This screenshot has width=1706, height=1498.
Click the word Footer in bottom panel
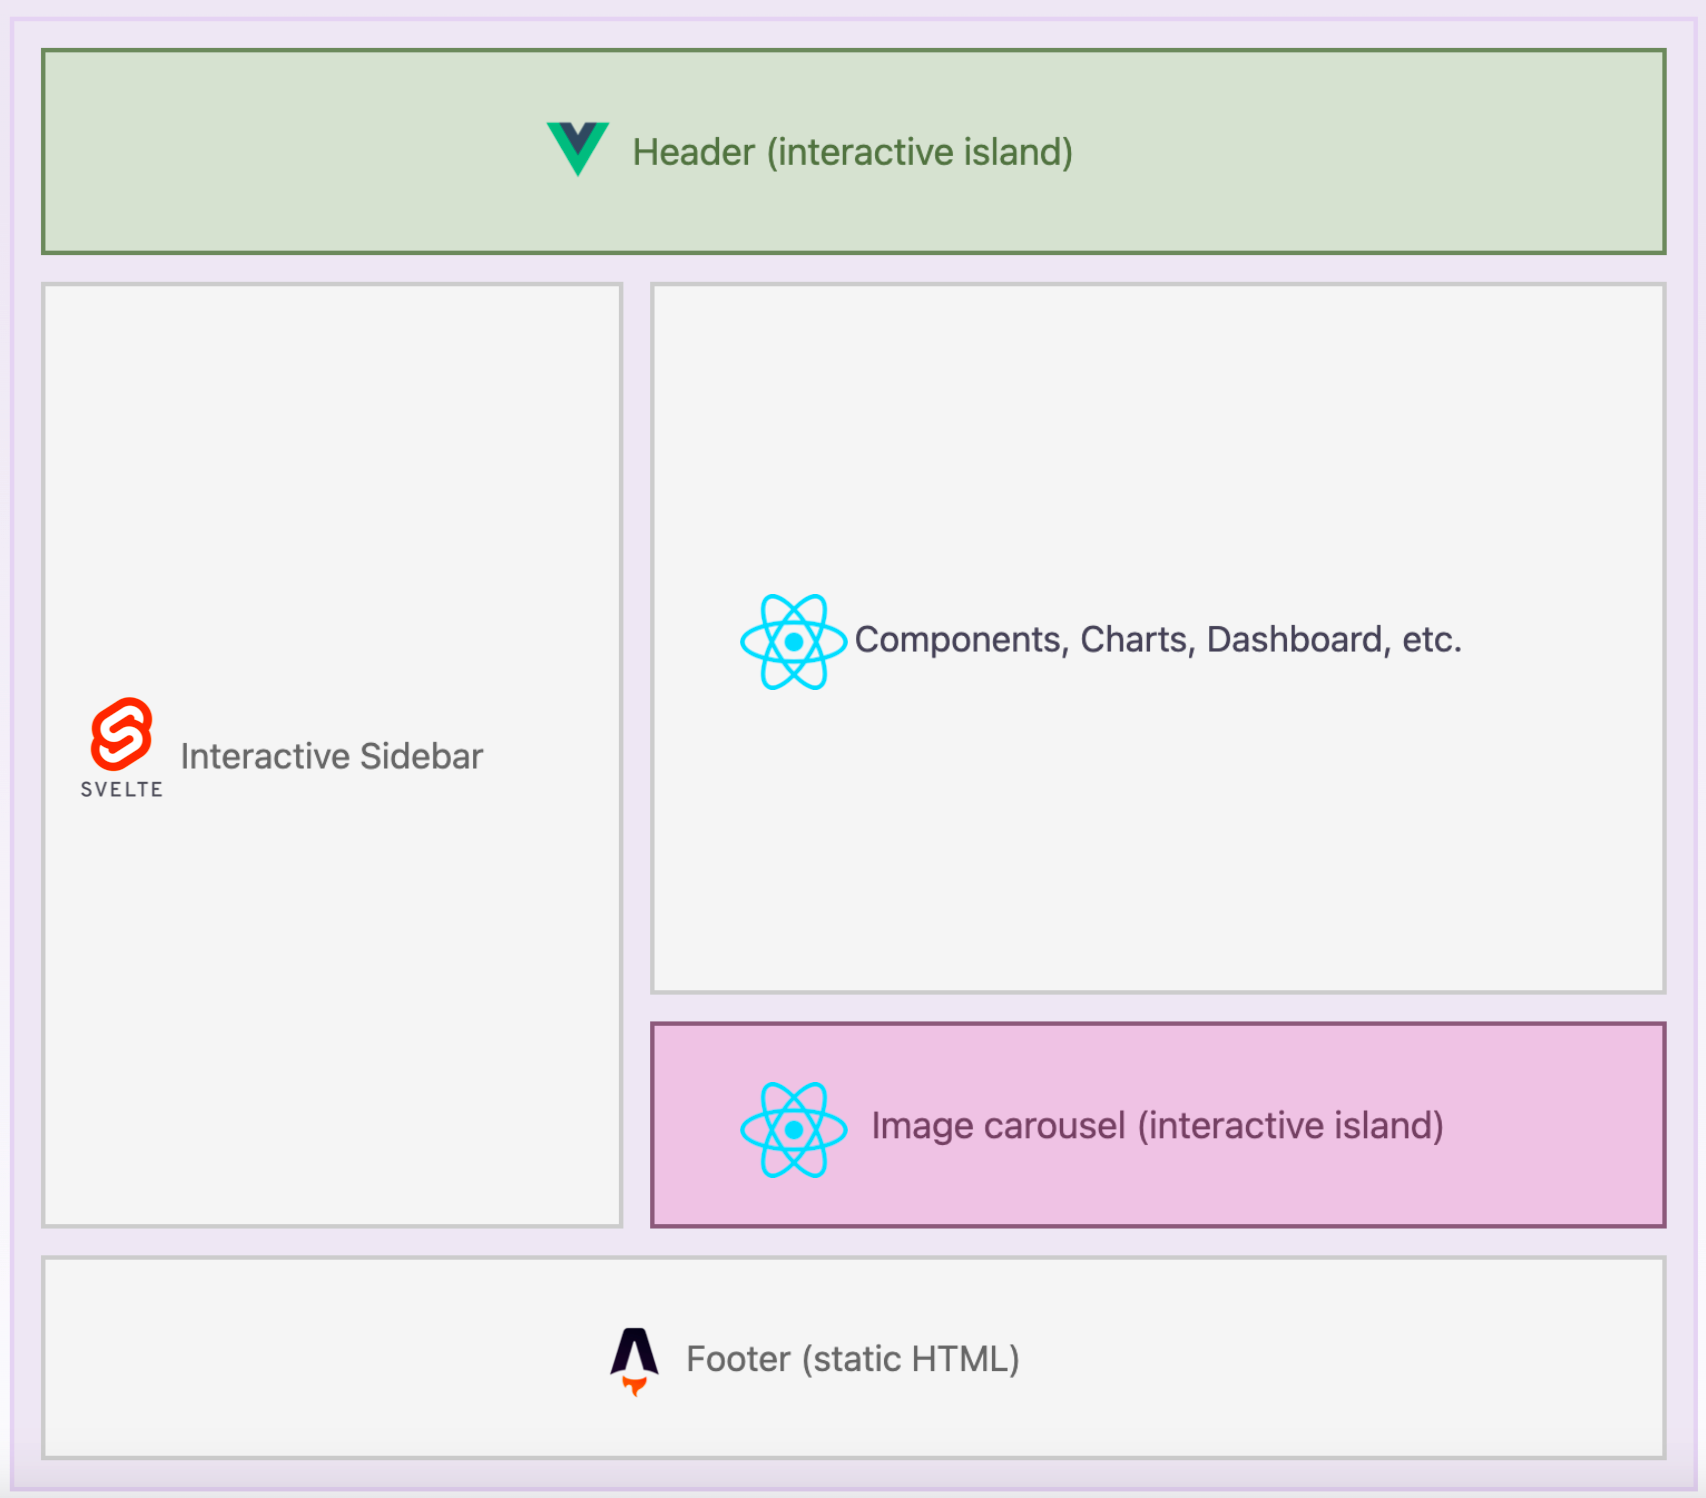[738, 1359]
